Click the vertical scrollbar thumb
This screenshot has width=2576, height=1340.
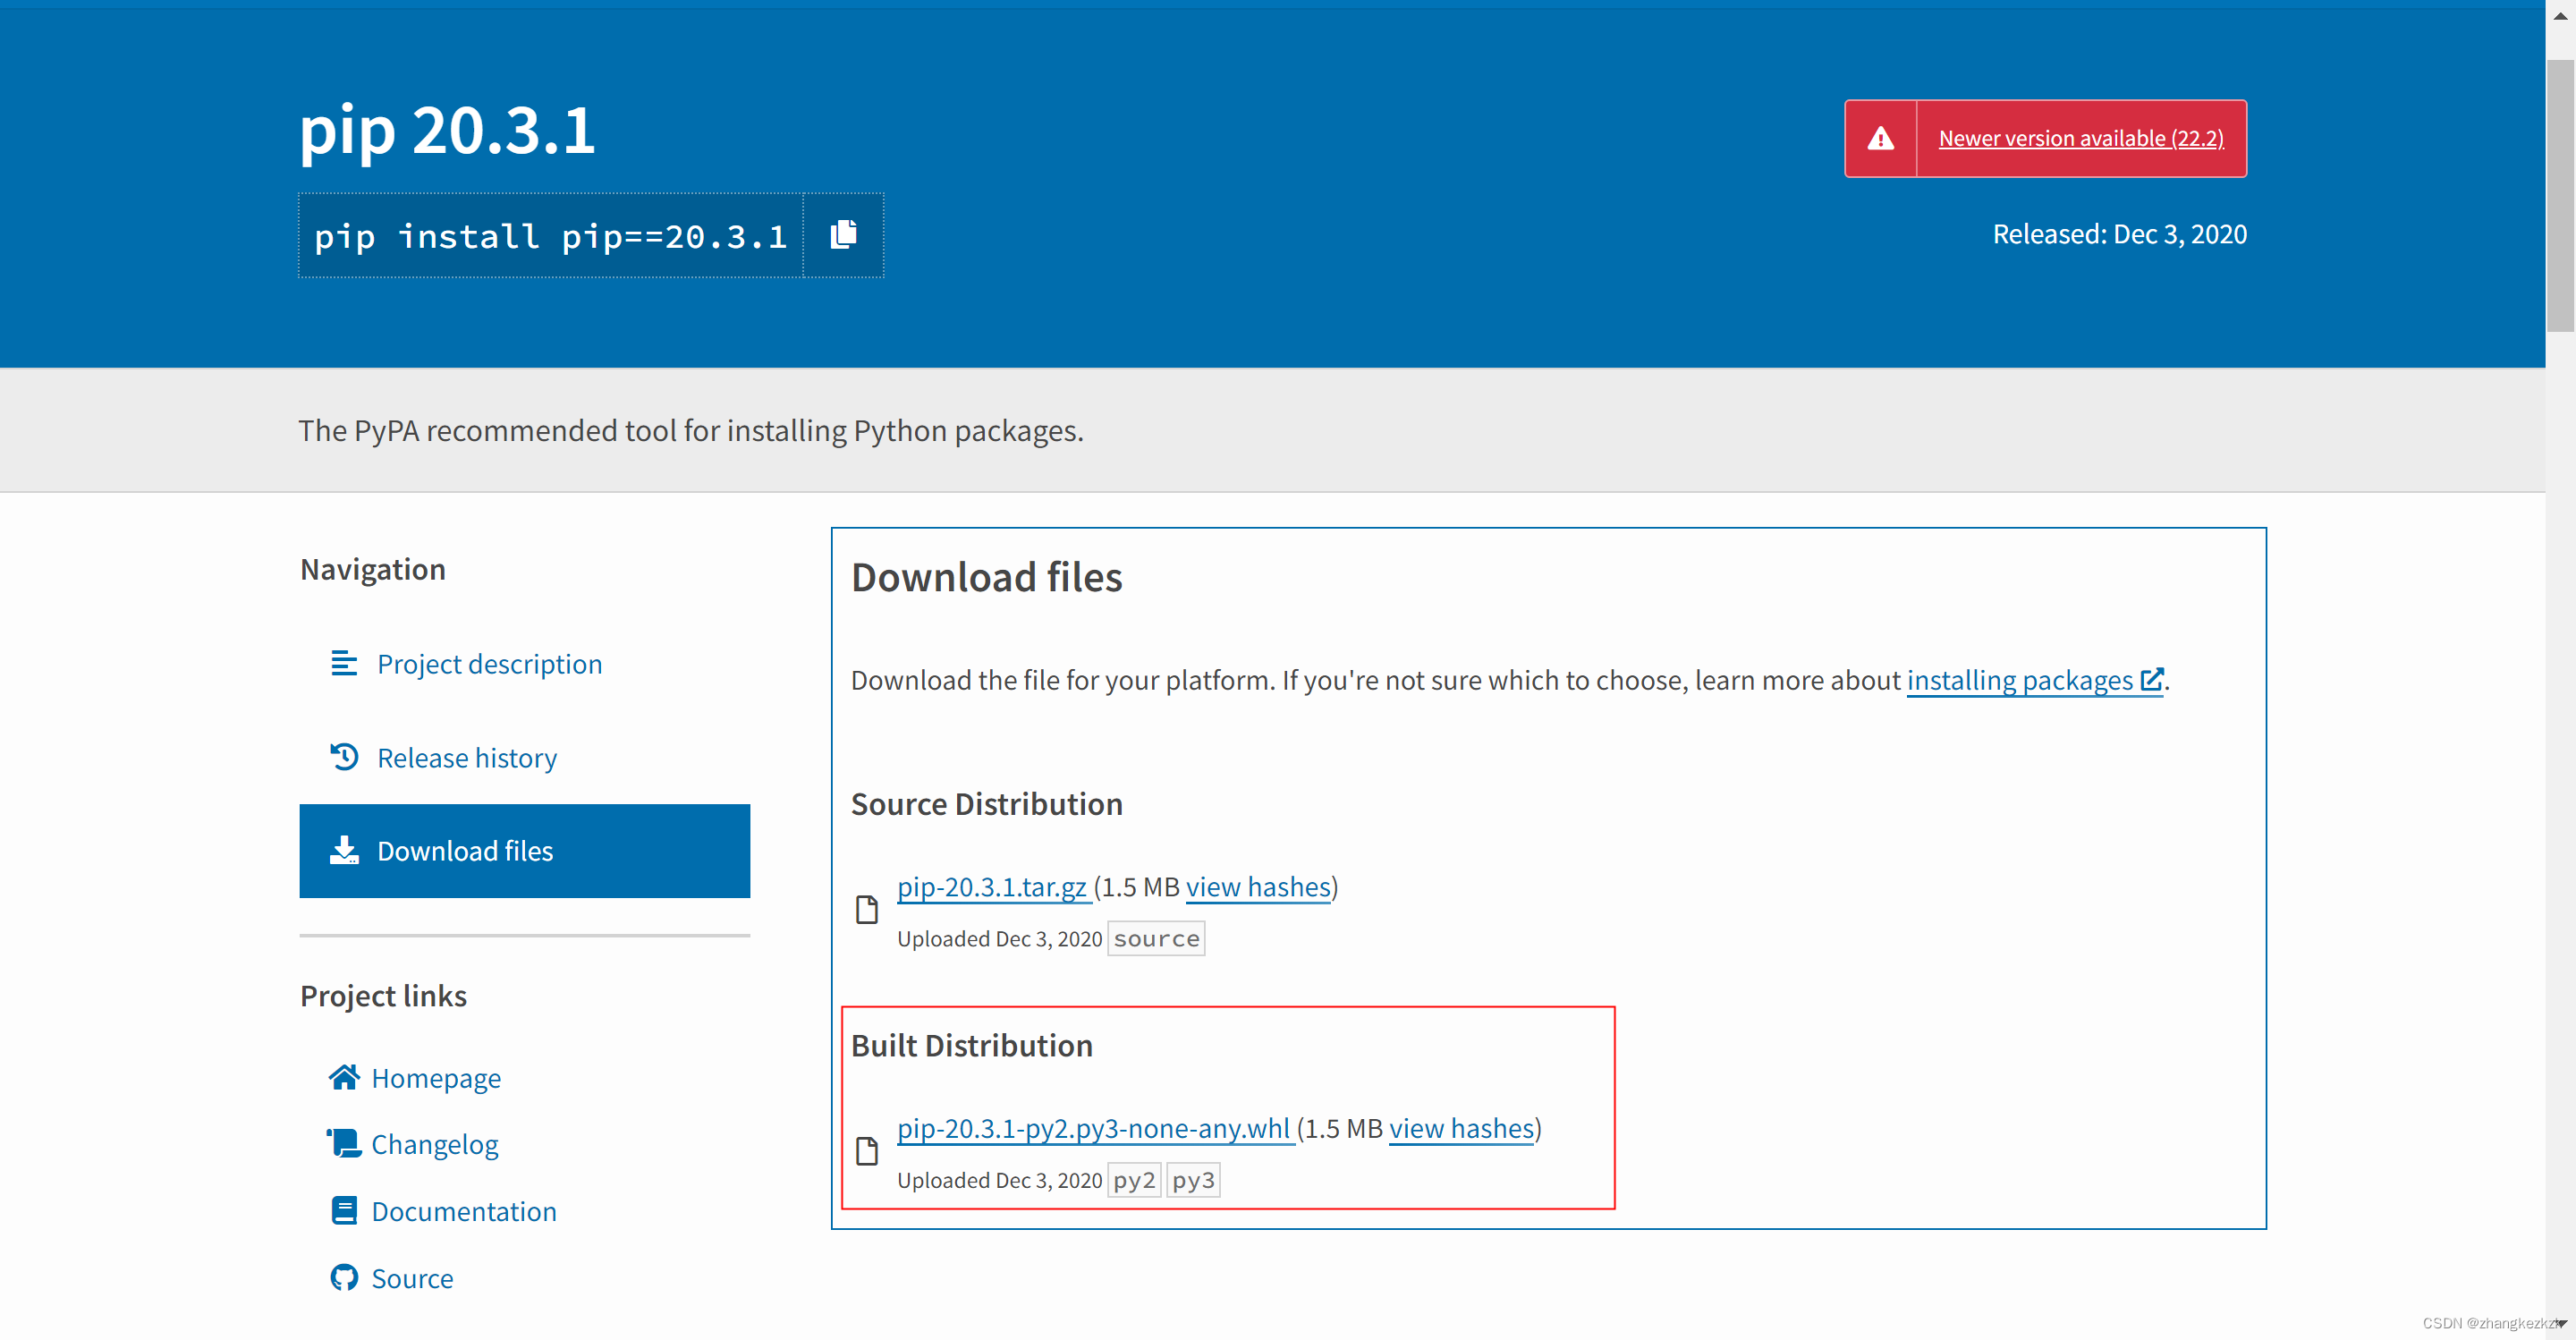click(2560, 195)
